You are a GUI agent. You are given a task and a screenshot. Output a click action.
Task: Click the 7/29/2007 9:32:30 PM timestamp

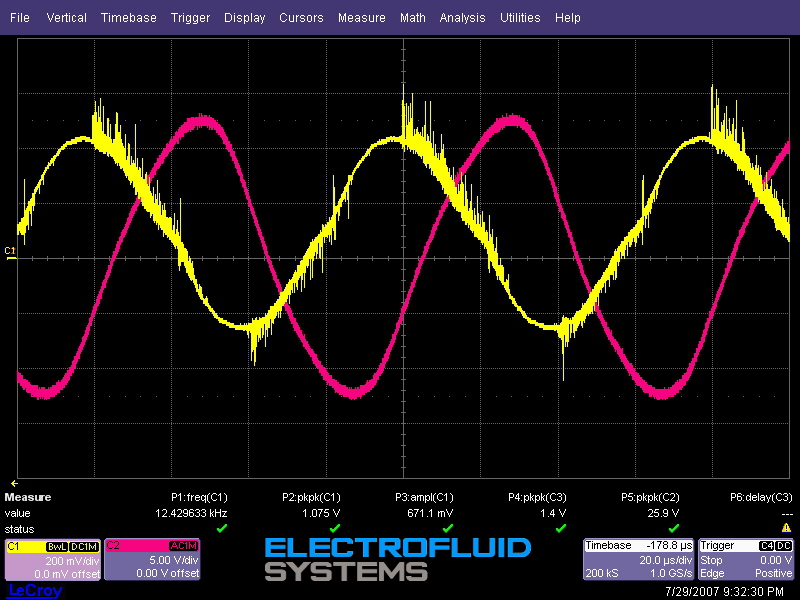[724, 591]
